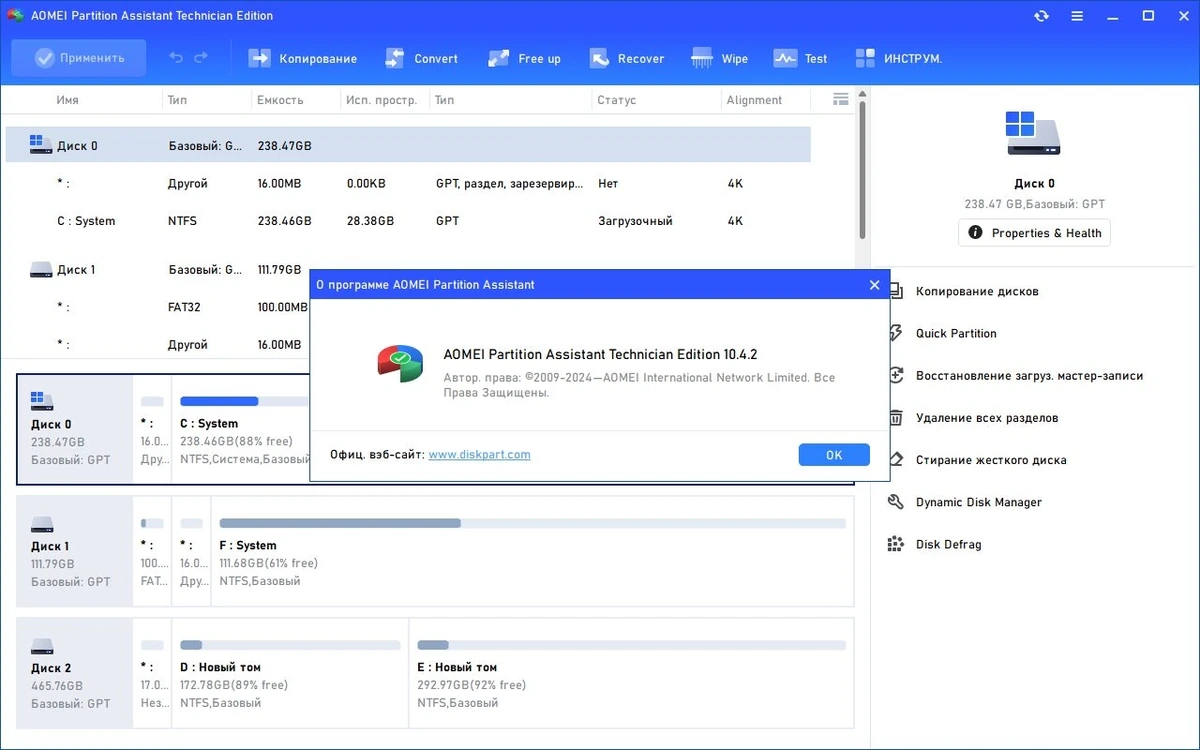The width and height of the screenshot is (1200, 750).
Task: Open the Копирование copy tool
Action: 302,58
